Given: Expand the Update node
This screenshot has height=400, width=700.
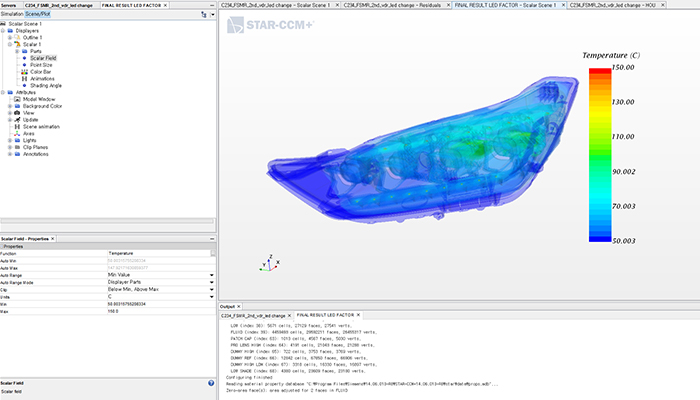Looking at the screenshot, I should pos(10,120).
